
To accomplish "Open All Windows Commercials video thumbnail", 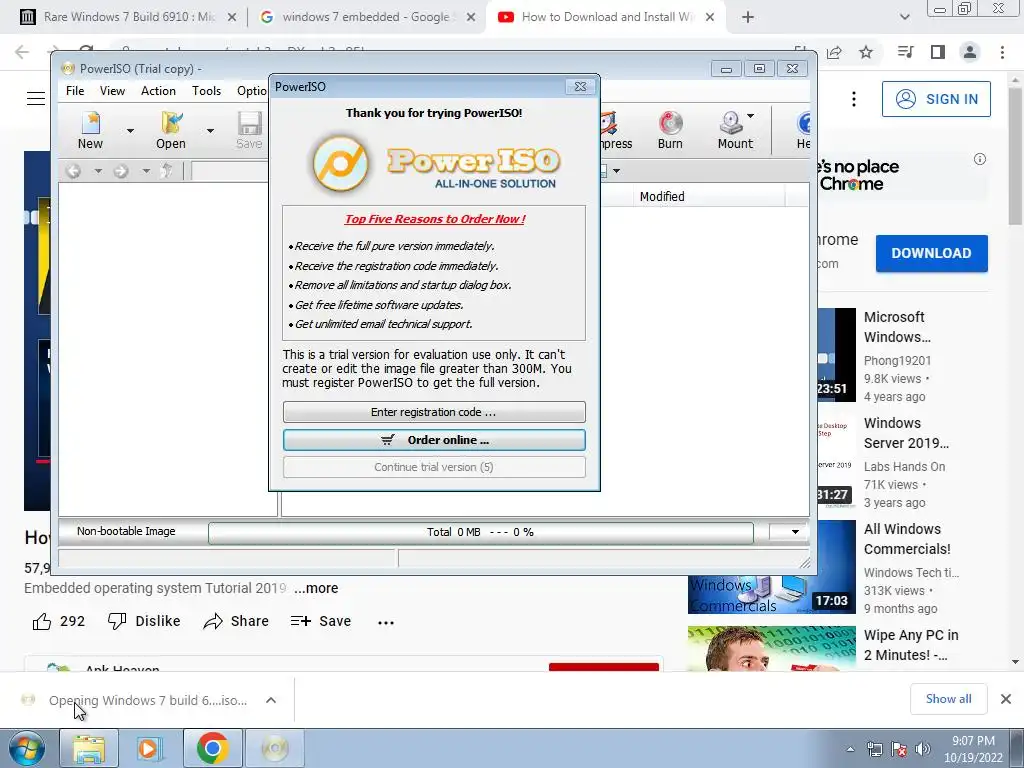I will point(771,567).
